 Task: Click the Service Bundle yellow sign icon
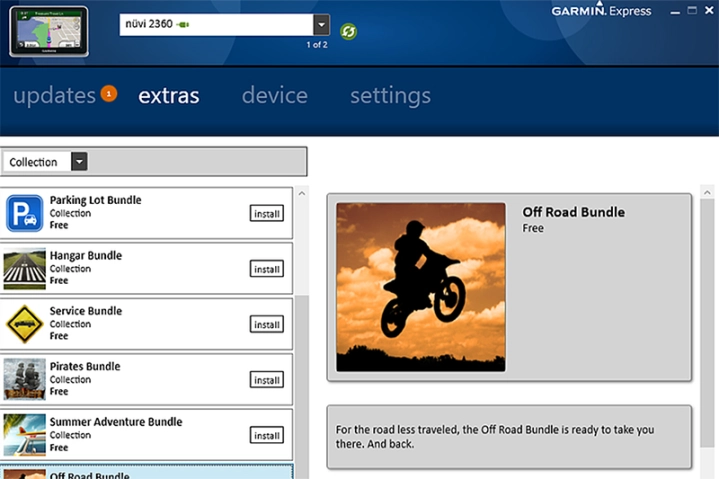pyautogui.click(x=25, y=324)
